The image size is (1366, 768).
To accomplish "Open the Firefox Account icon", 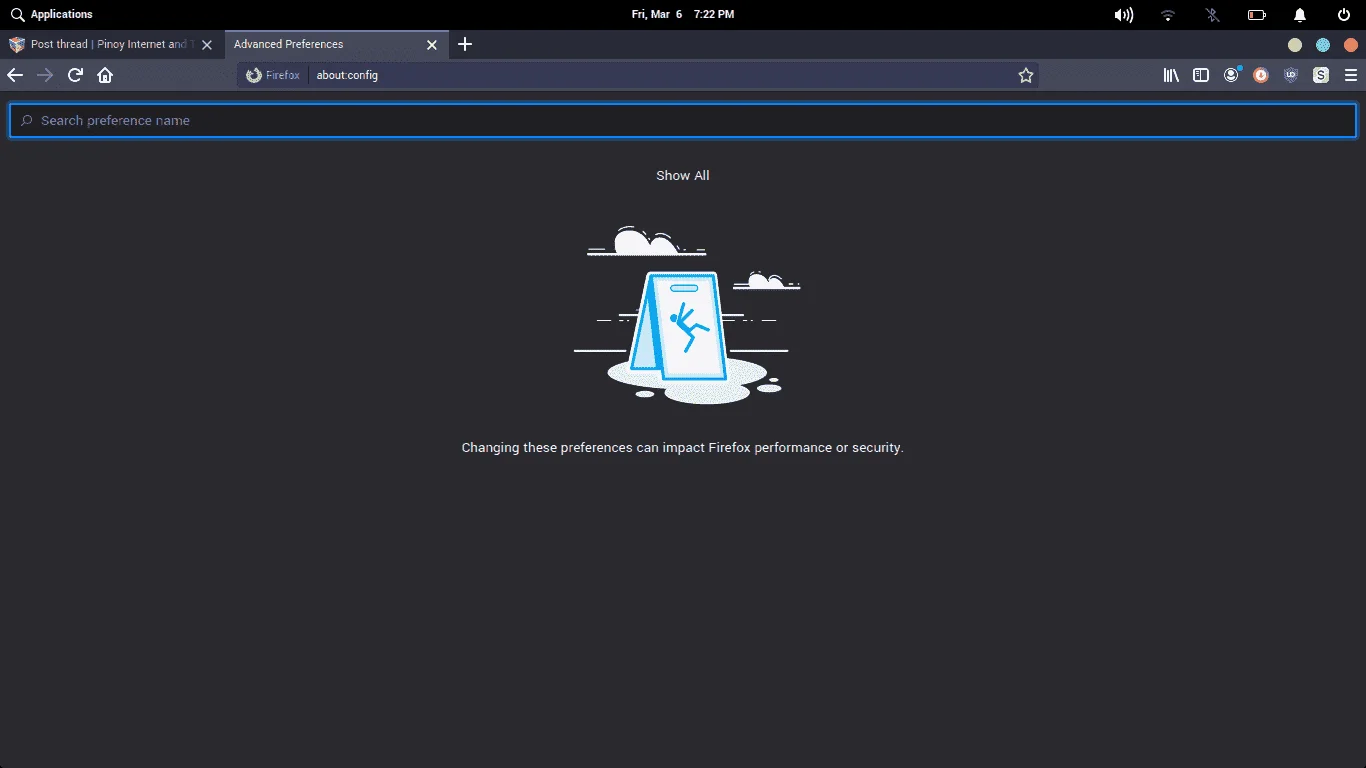I will pyautogui.click(x=1231, y=75).
